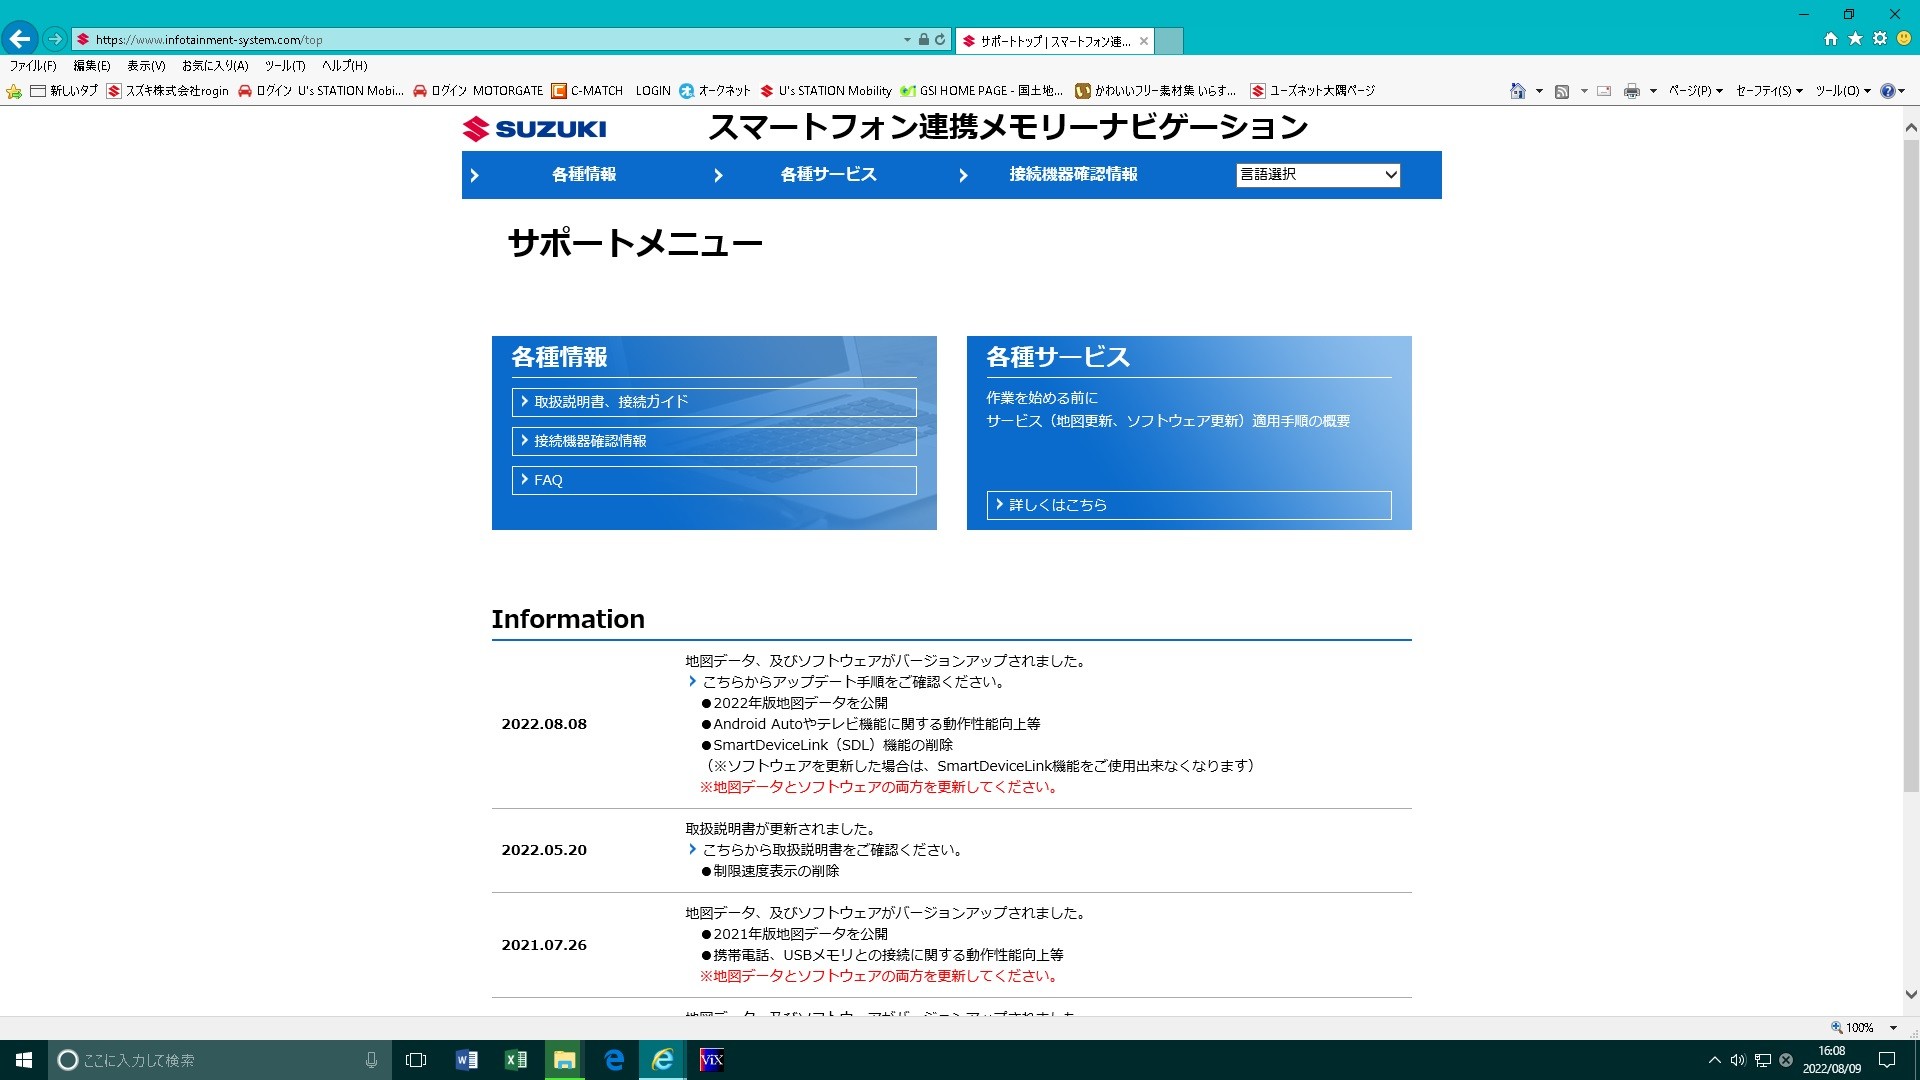The image size is (1920, 1080).
Task: Open the オークネット favorite
Action: [715, 91]
